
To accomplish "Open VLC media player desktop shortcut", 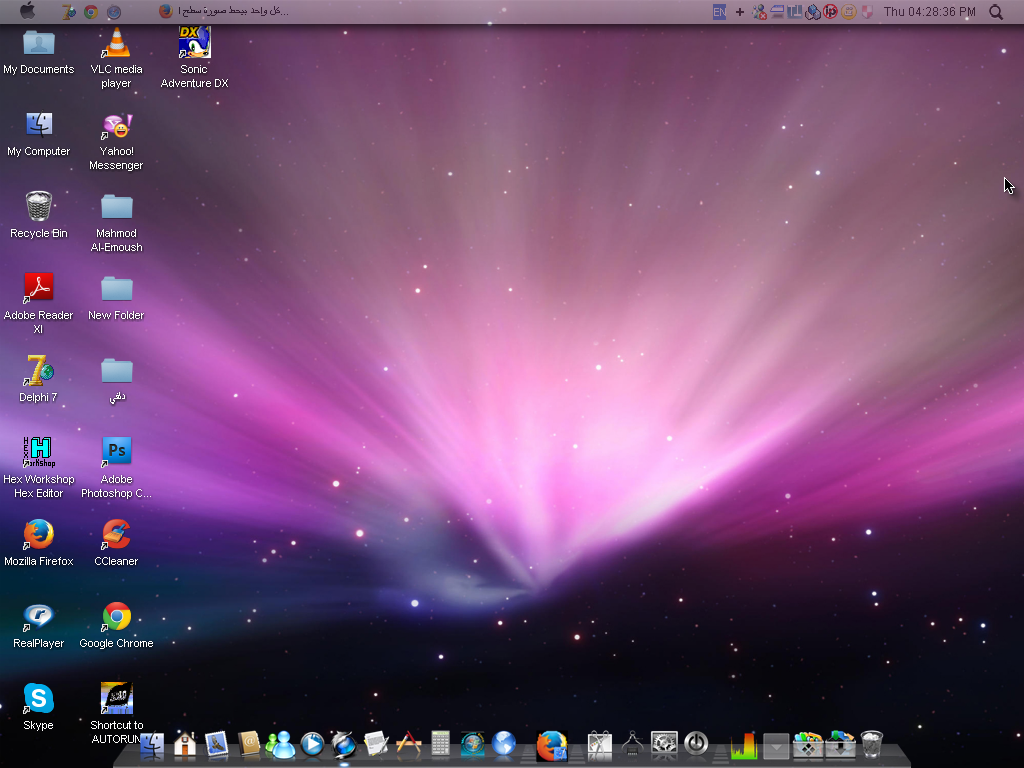I will [x=117, y=44].
